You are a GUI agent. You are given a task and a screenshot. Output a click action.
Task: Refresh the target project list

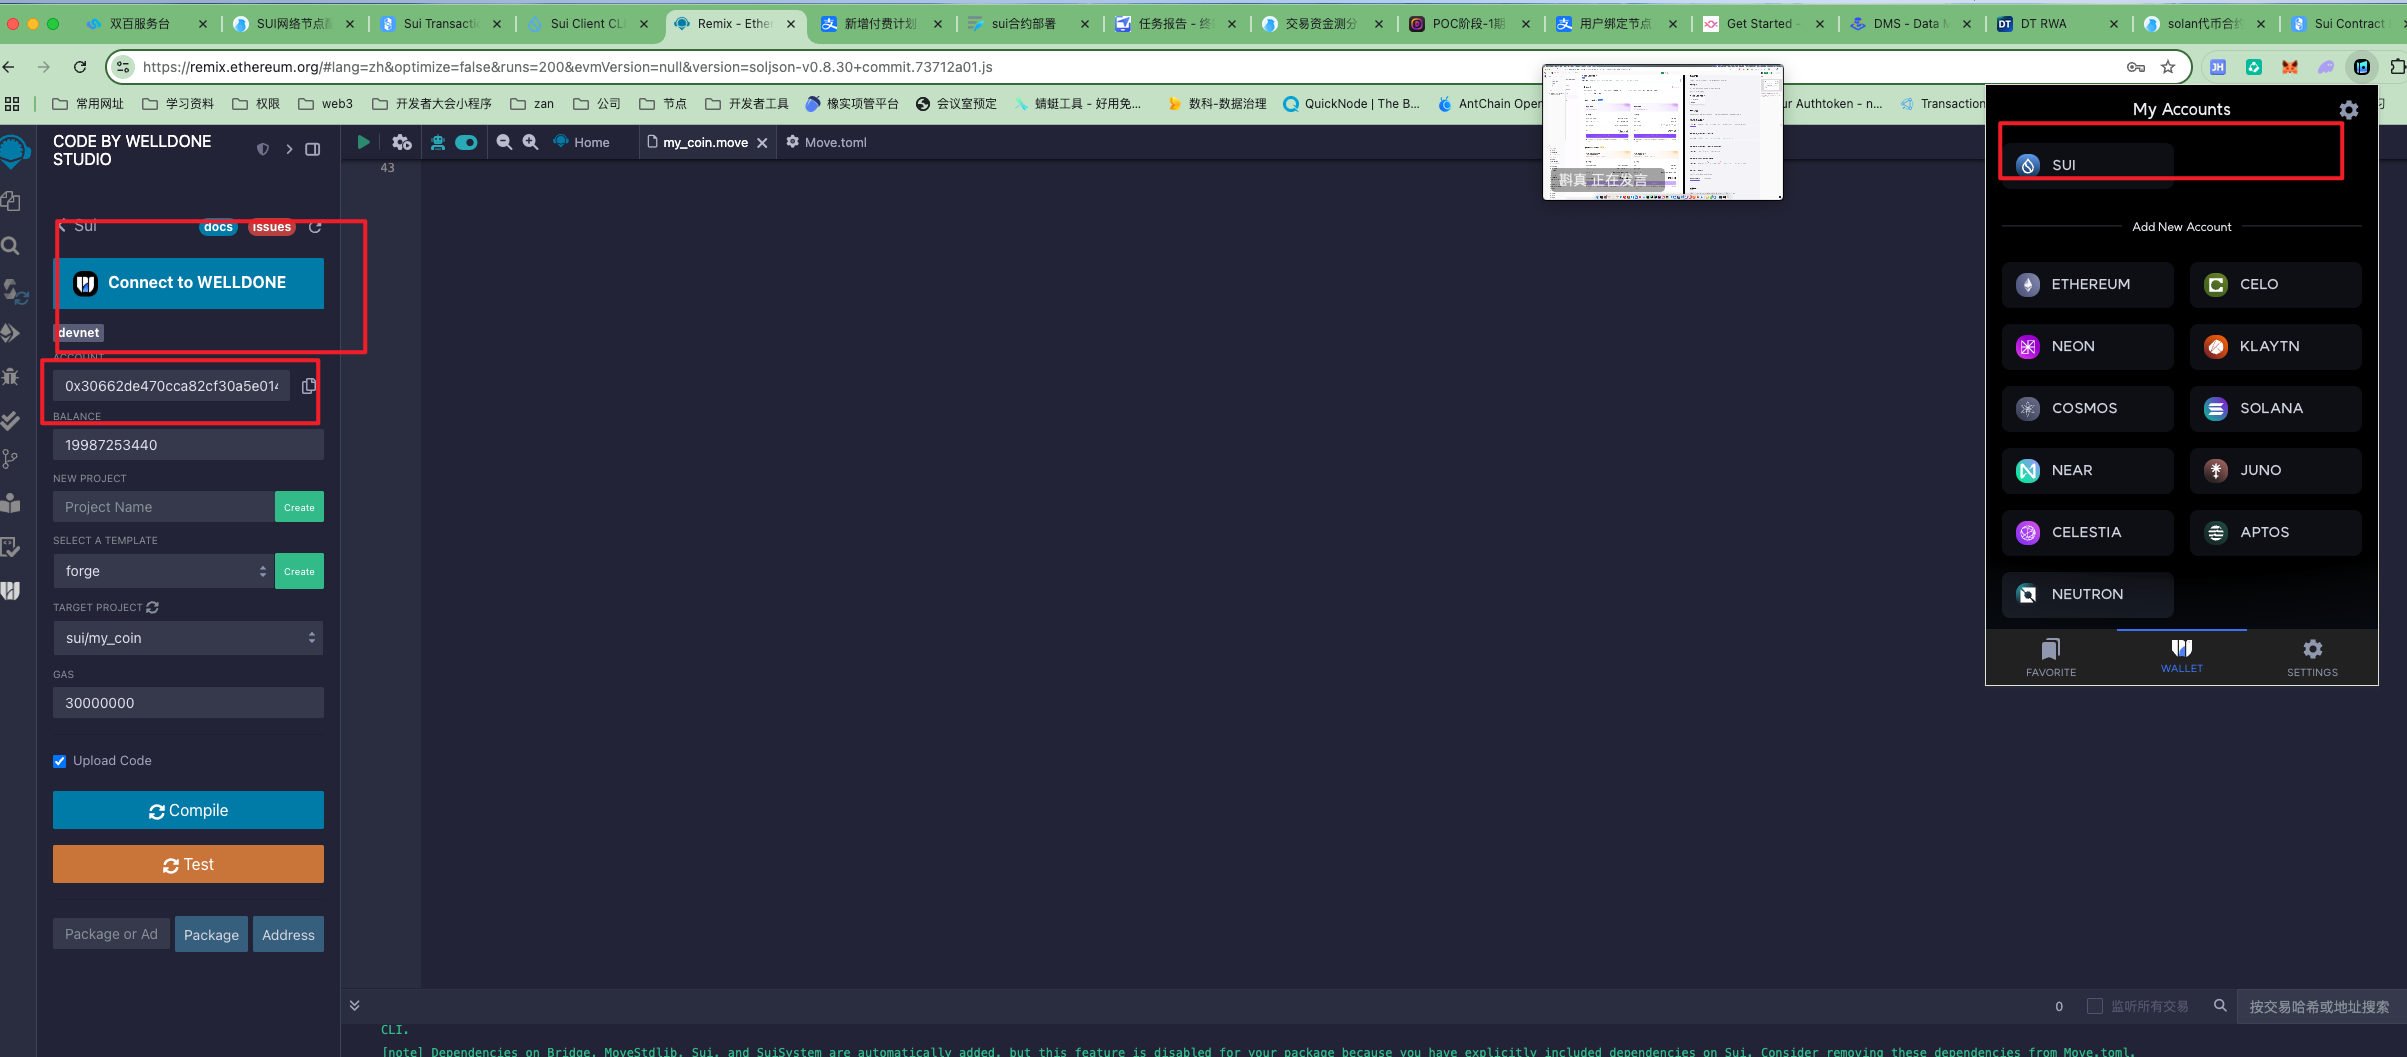point(152,607)
